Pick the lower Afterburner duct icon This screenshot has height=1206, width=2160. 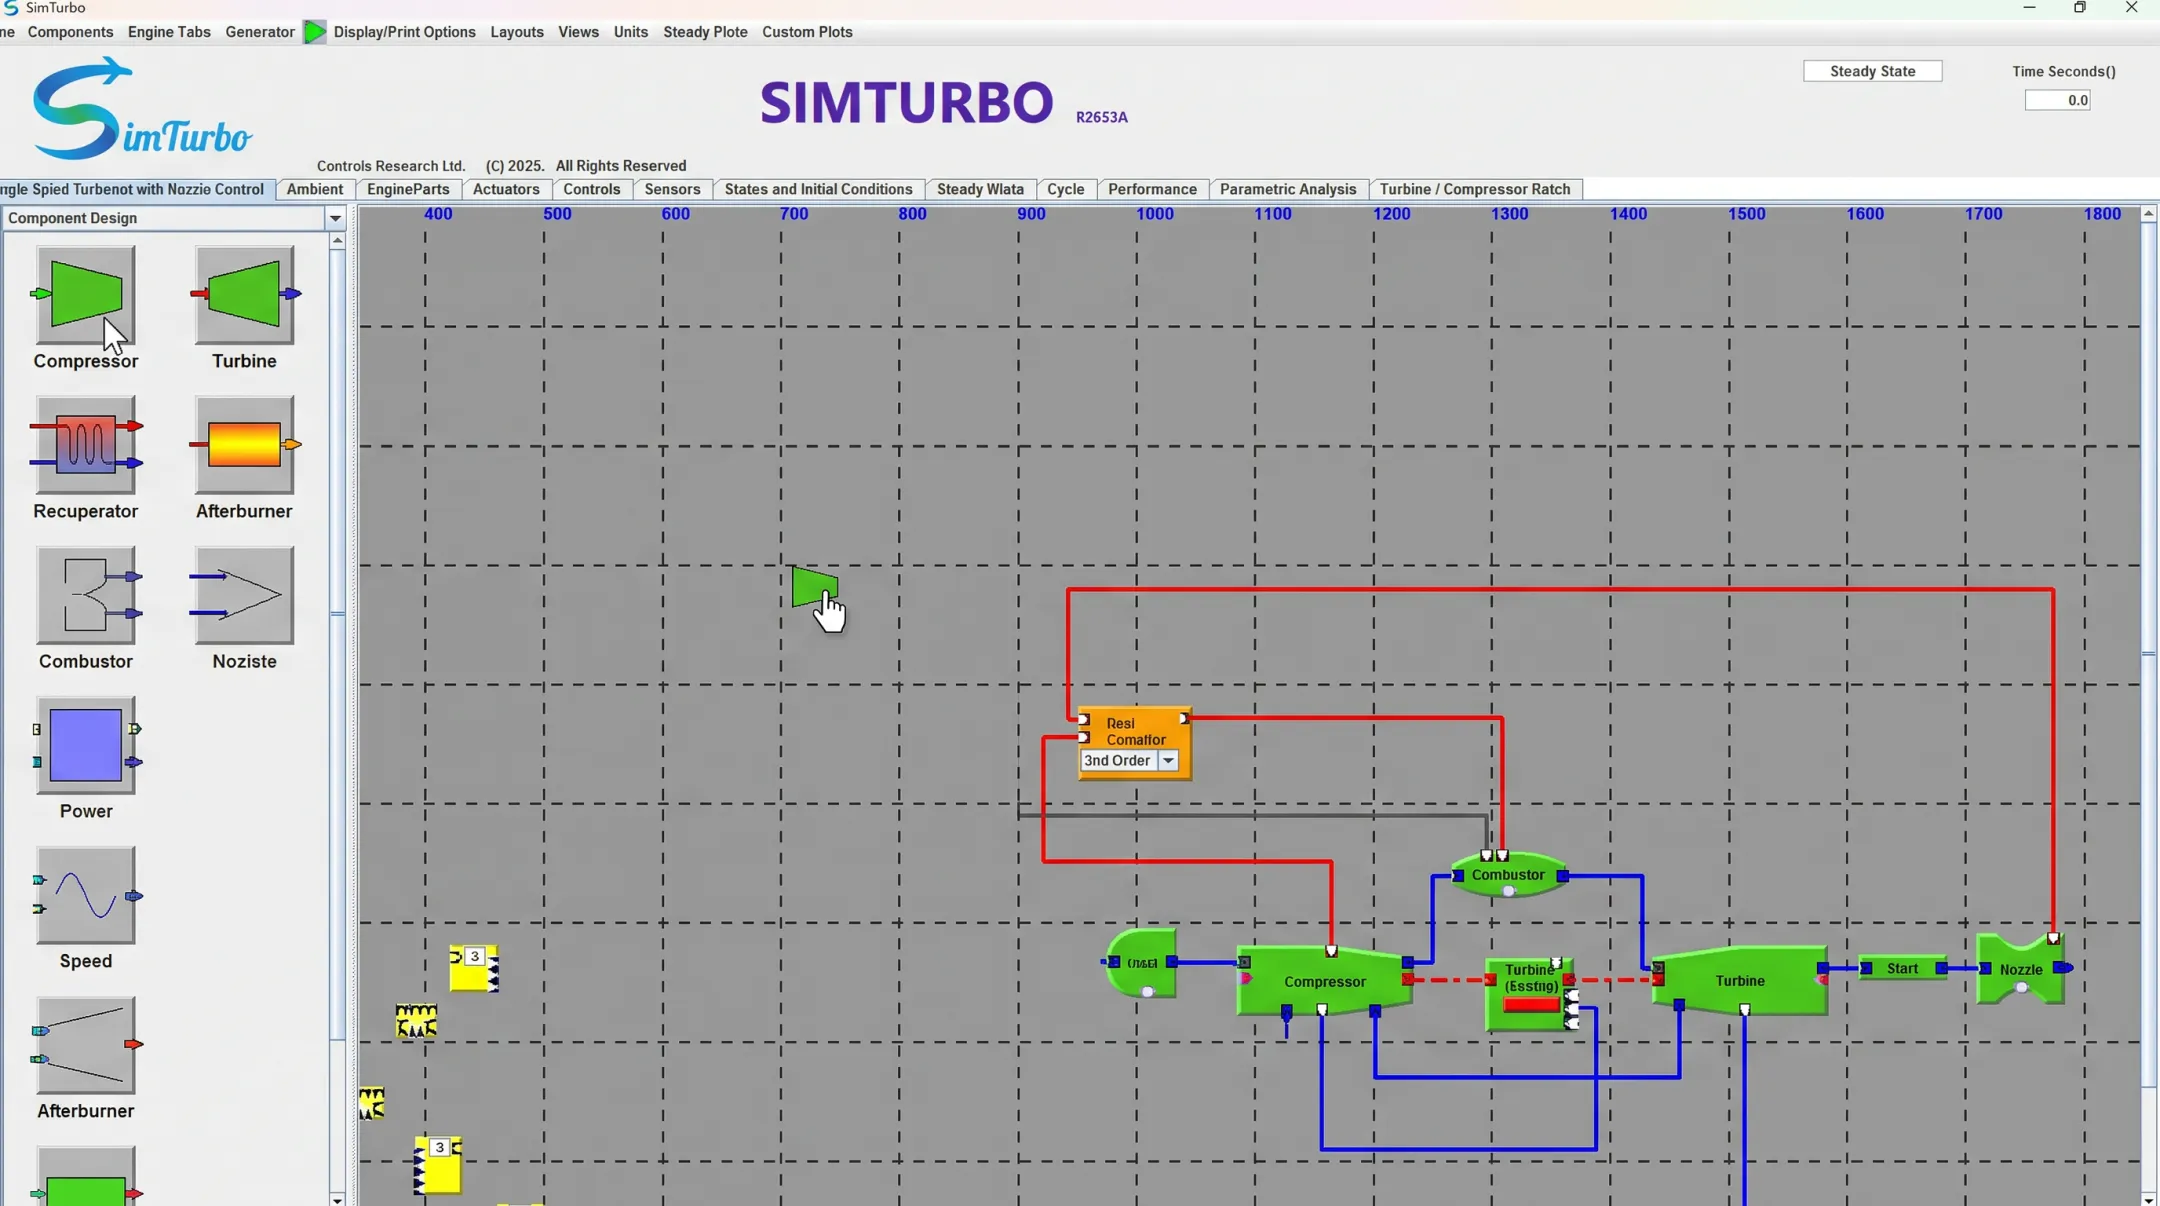85,1045
